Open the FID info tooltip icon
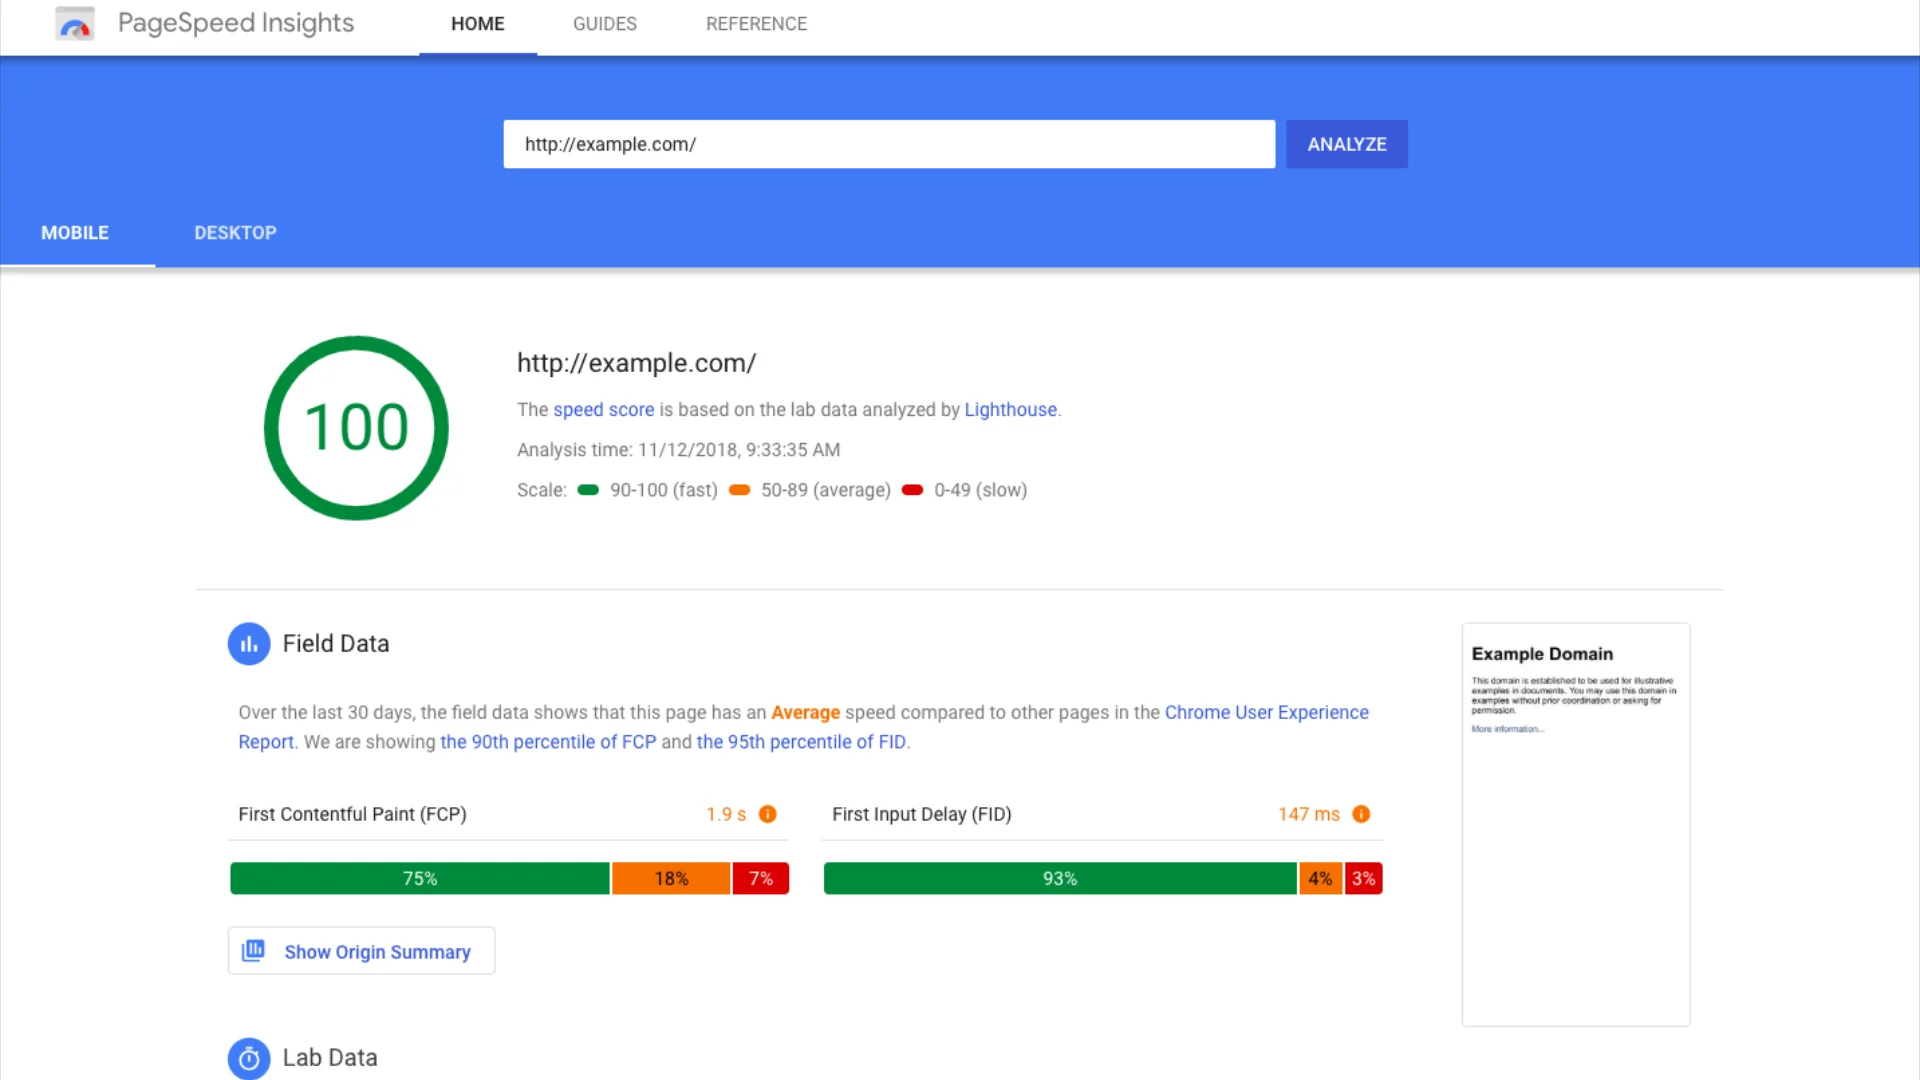 (1361, 814)
